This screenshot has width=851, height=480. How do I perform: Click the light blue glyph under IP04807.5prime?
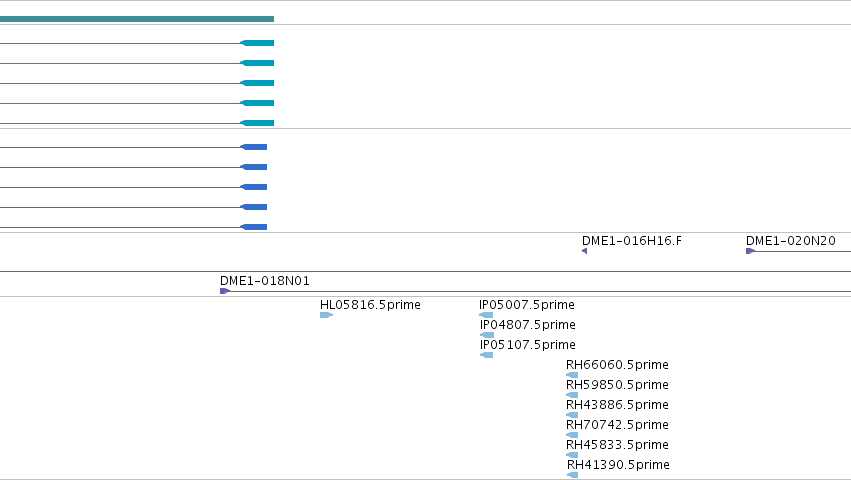(x=487, y=335)
